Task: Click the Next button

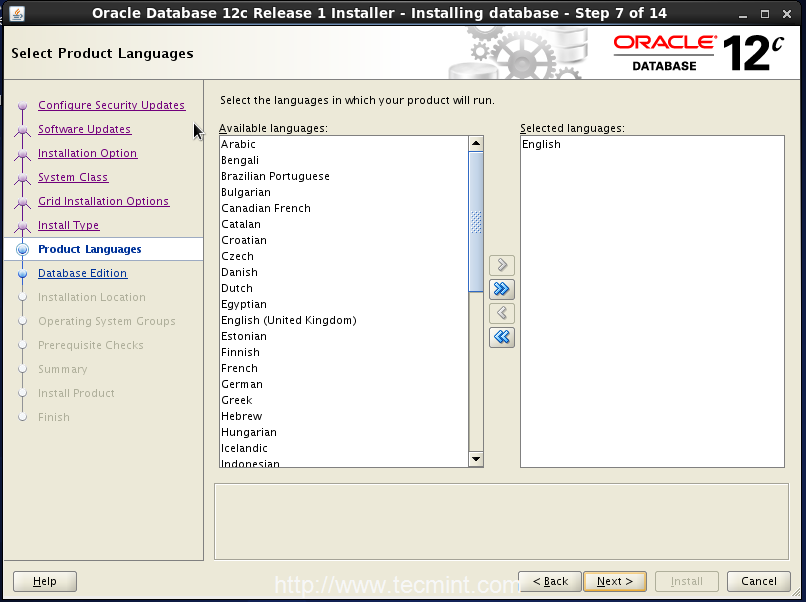Action: [615, 581]
